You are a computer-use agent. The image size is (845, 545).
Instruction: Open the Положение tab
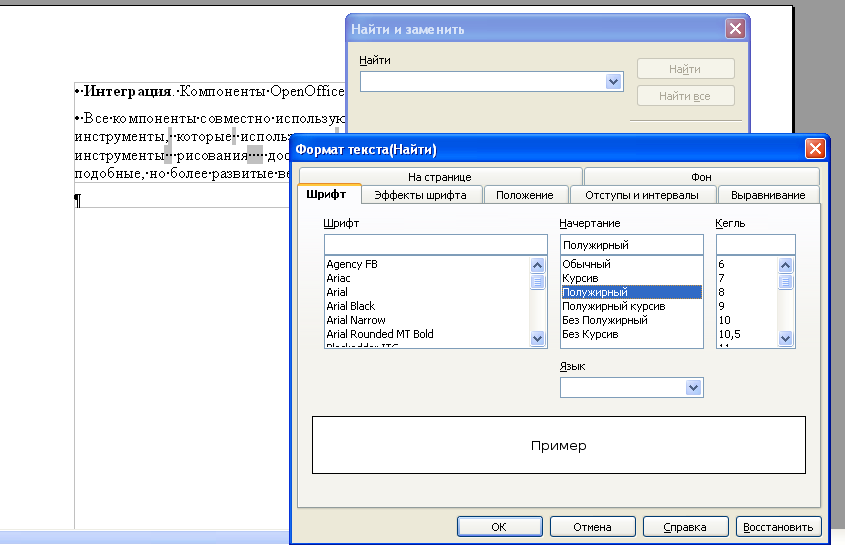click(x=525, y=195)
